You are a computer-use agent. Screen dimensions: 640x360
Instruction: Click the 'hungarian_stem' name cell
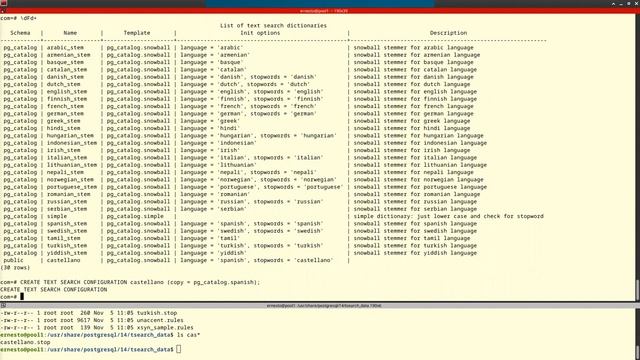point(70,136)
